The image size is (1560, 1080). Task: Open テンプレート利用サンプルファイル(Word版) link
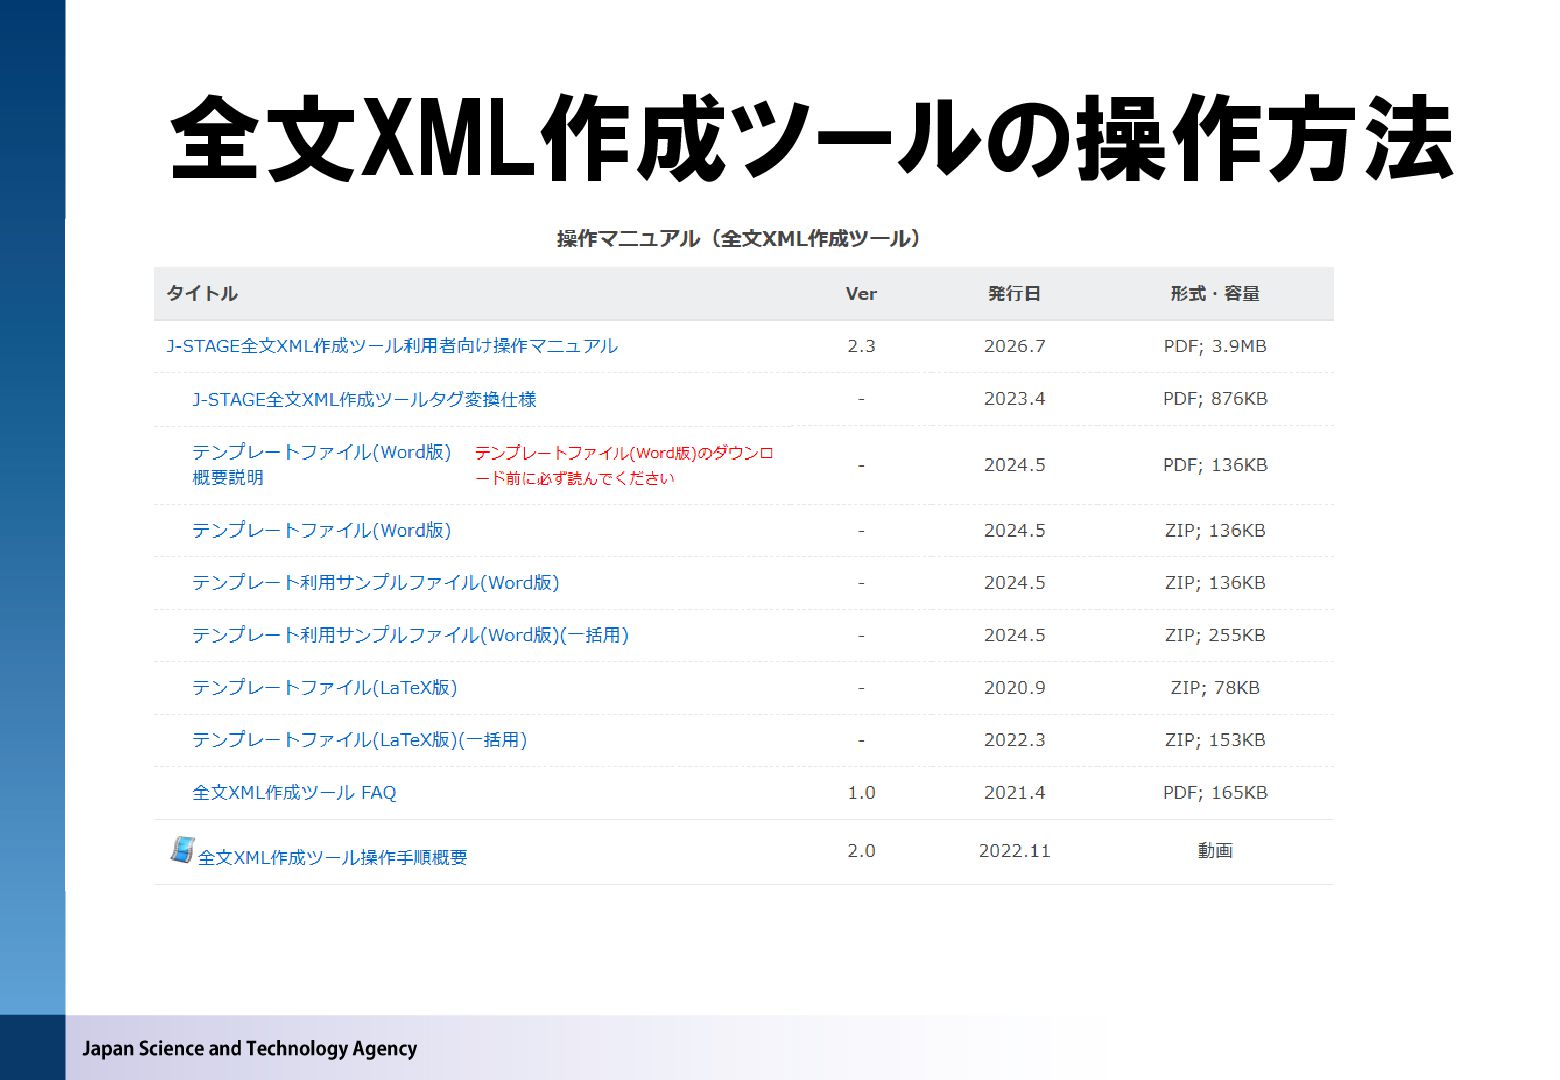tap(375, 583)
